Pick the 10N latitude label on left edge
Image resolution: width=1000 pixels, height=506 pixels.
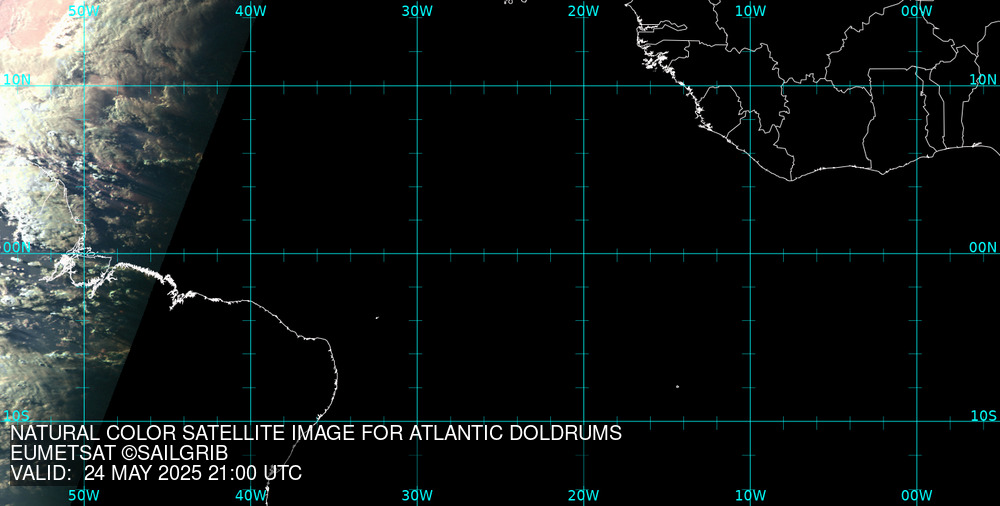(x=17, y=80)
